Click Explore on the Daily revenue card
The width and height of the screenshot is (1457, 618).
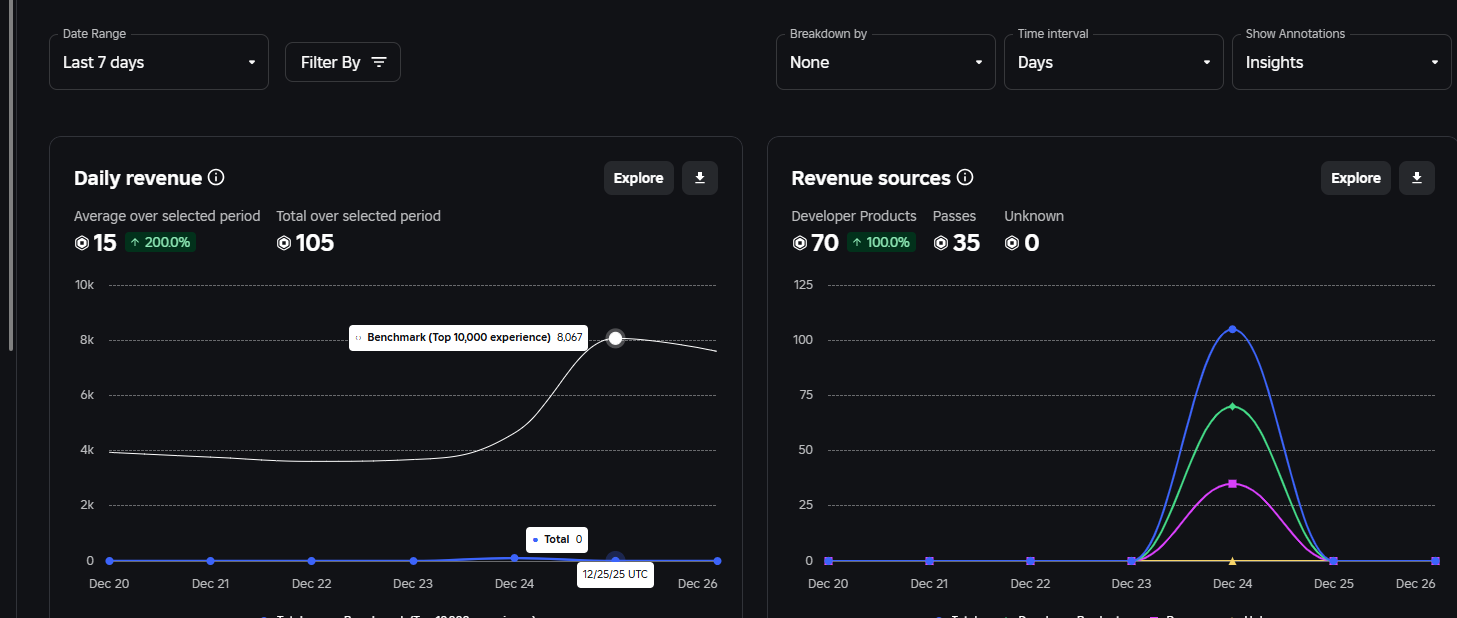click(x=639, y=178)
